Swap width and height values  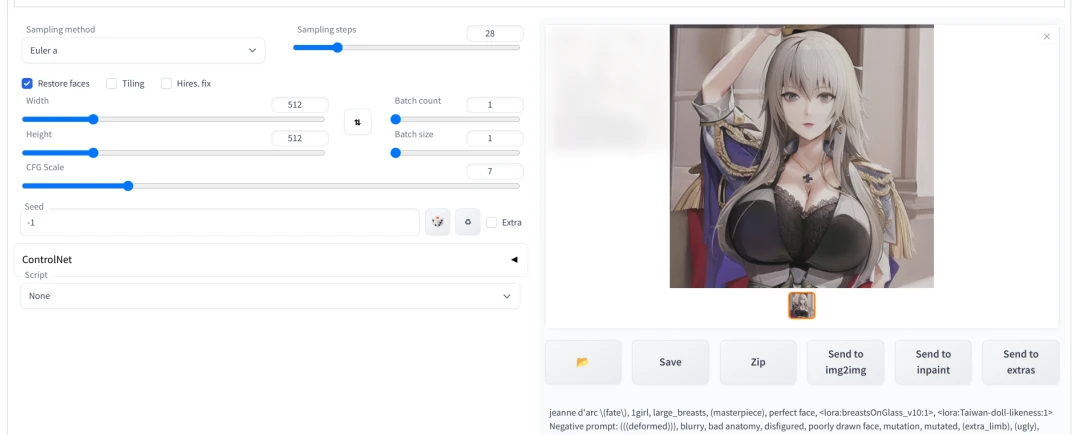click(357, 122)
